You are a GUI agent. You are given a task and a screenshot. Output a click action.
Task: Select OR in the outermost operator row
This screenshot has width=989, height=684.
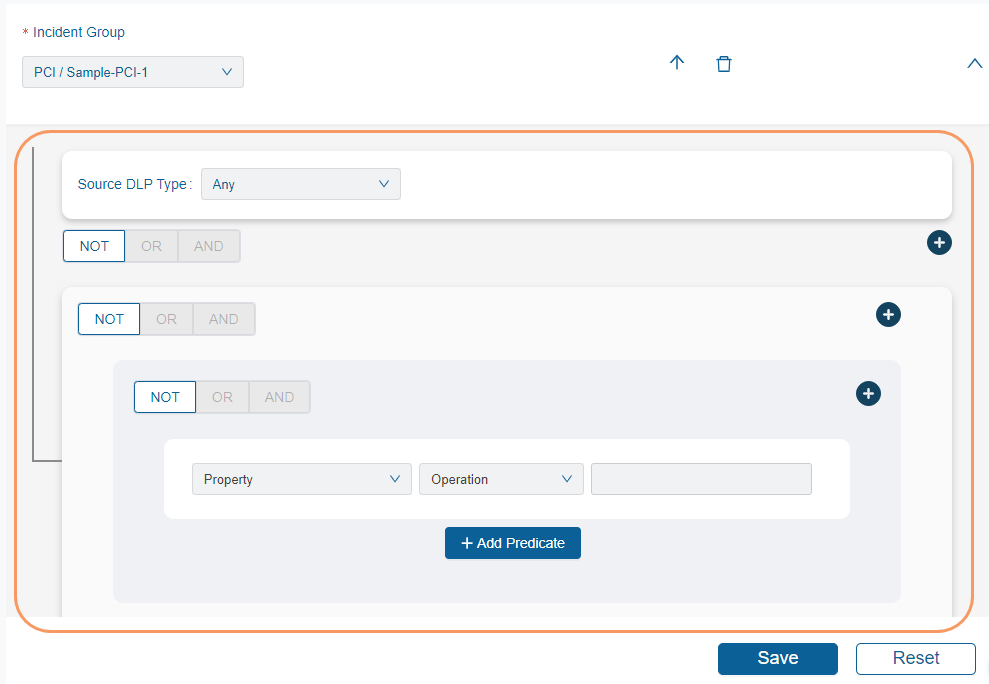[151, 246]
